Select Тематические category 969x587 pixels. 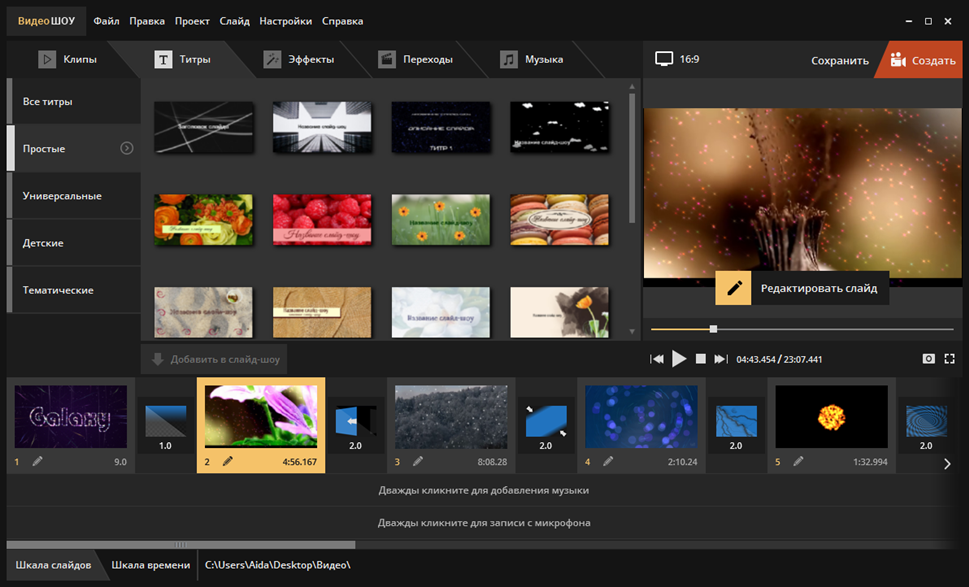[74, 290]
